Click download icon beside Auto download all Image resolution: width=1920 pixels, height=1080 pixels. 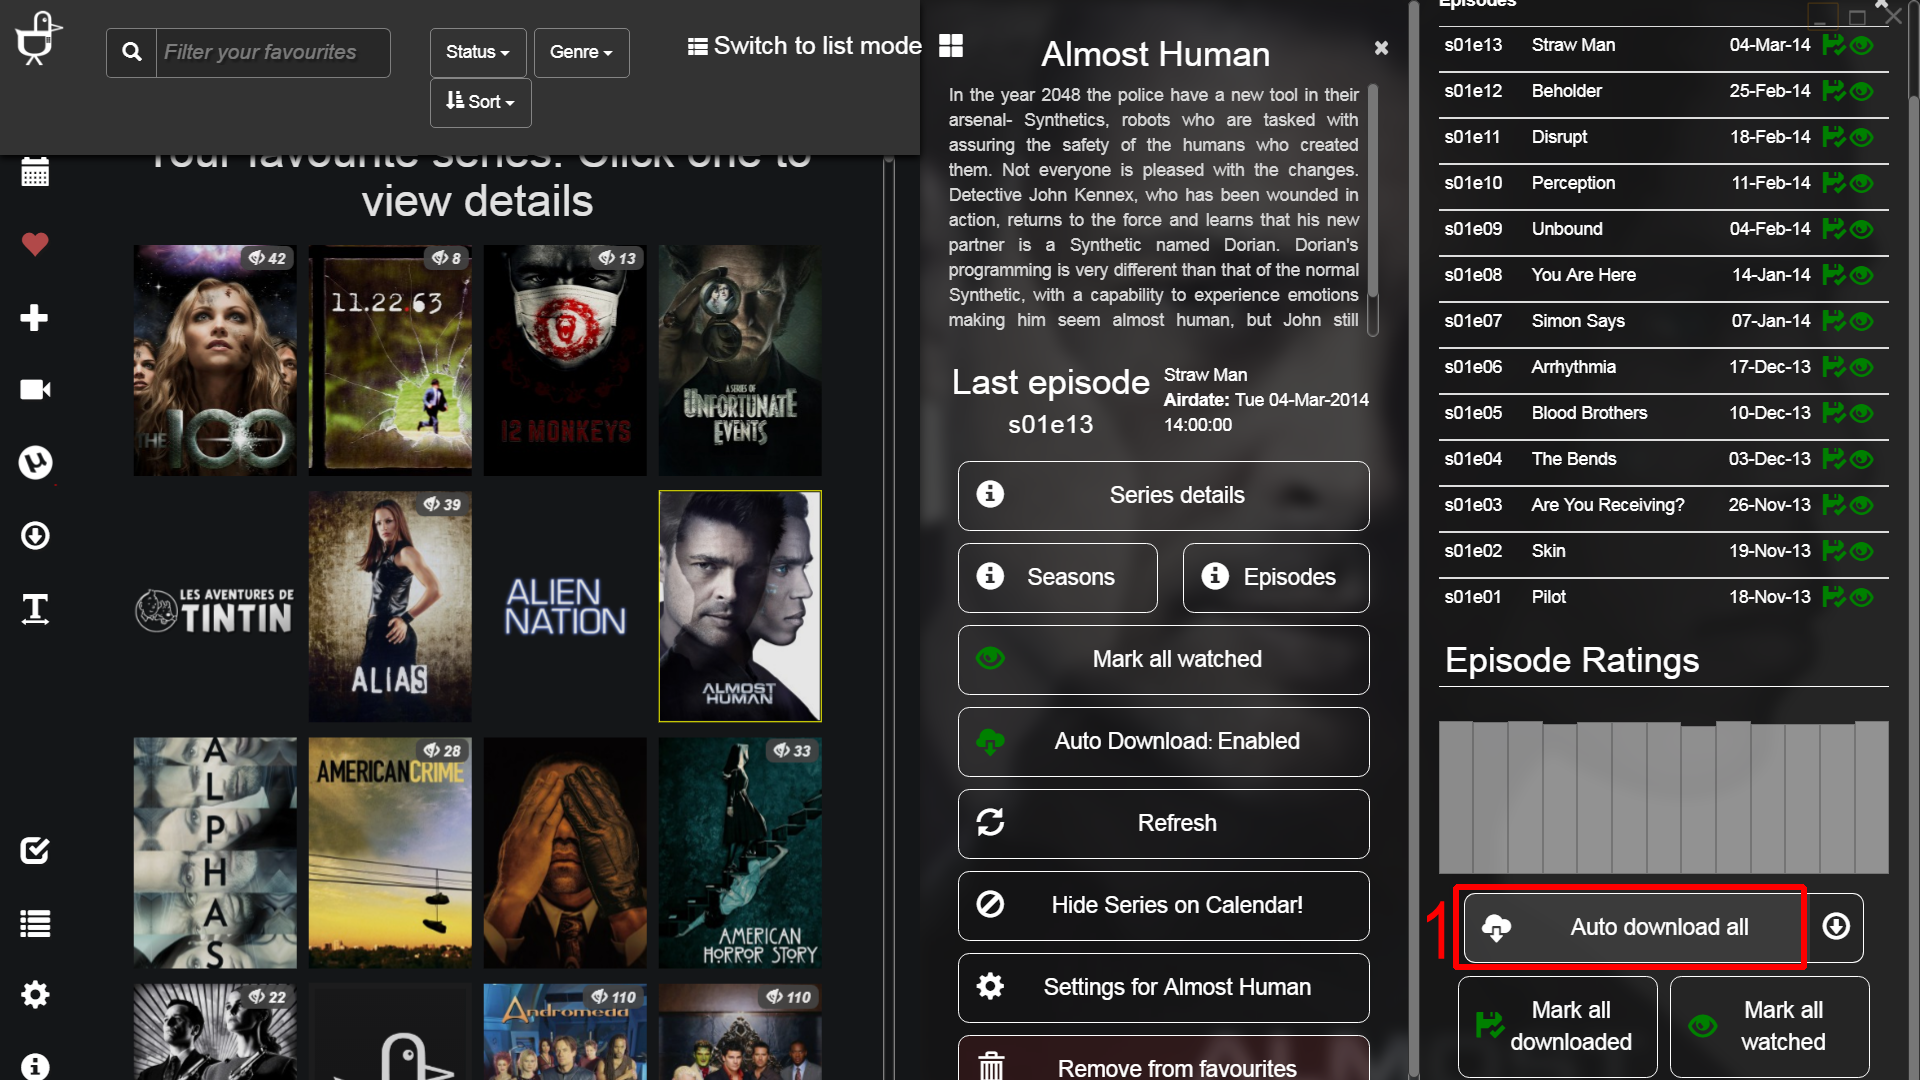tap(1836, 927)
